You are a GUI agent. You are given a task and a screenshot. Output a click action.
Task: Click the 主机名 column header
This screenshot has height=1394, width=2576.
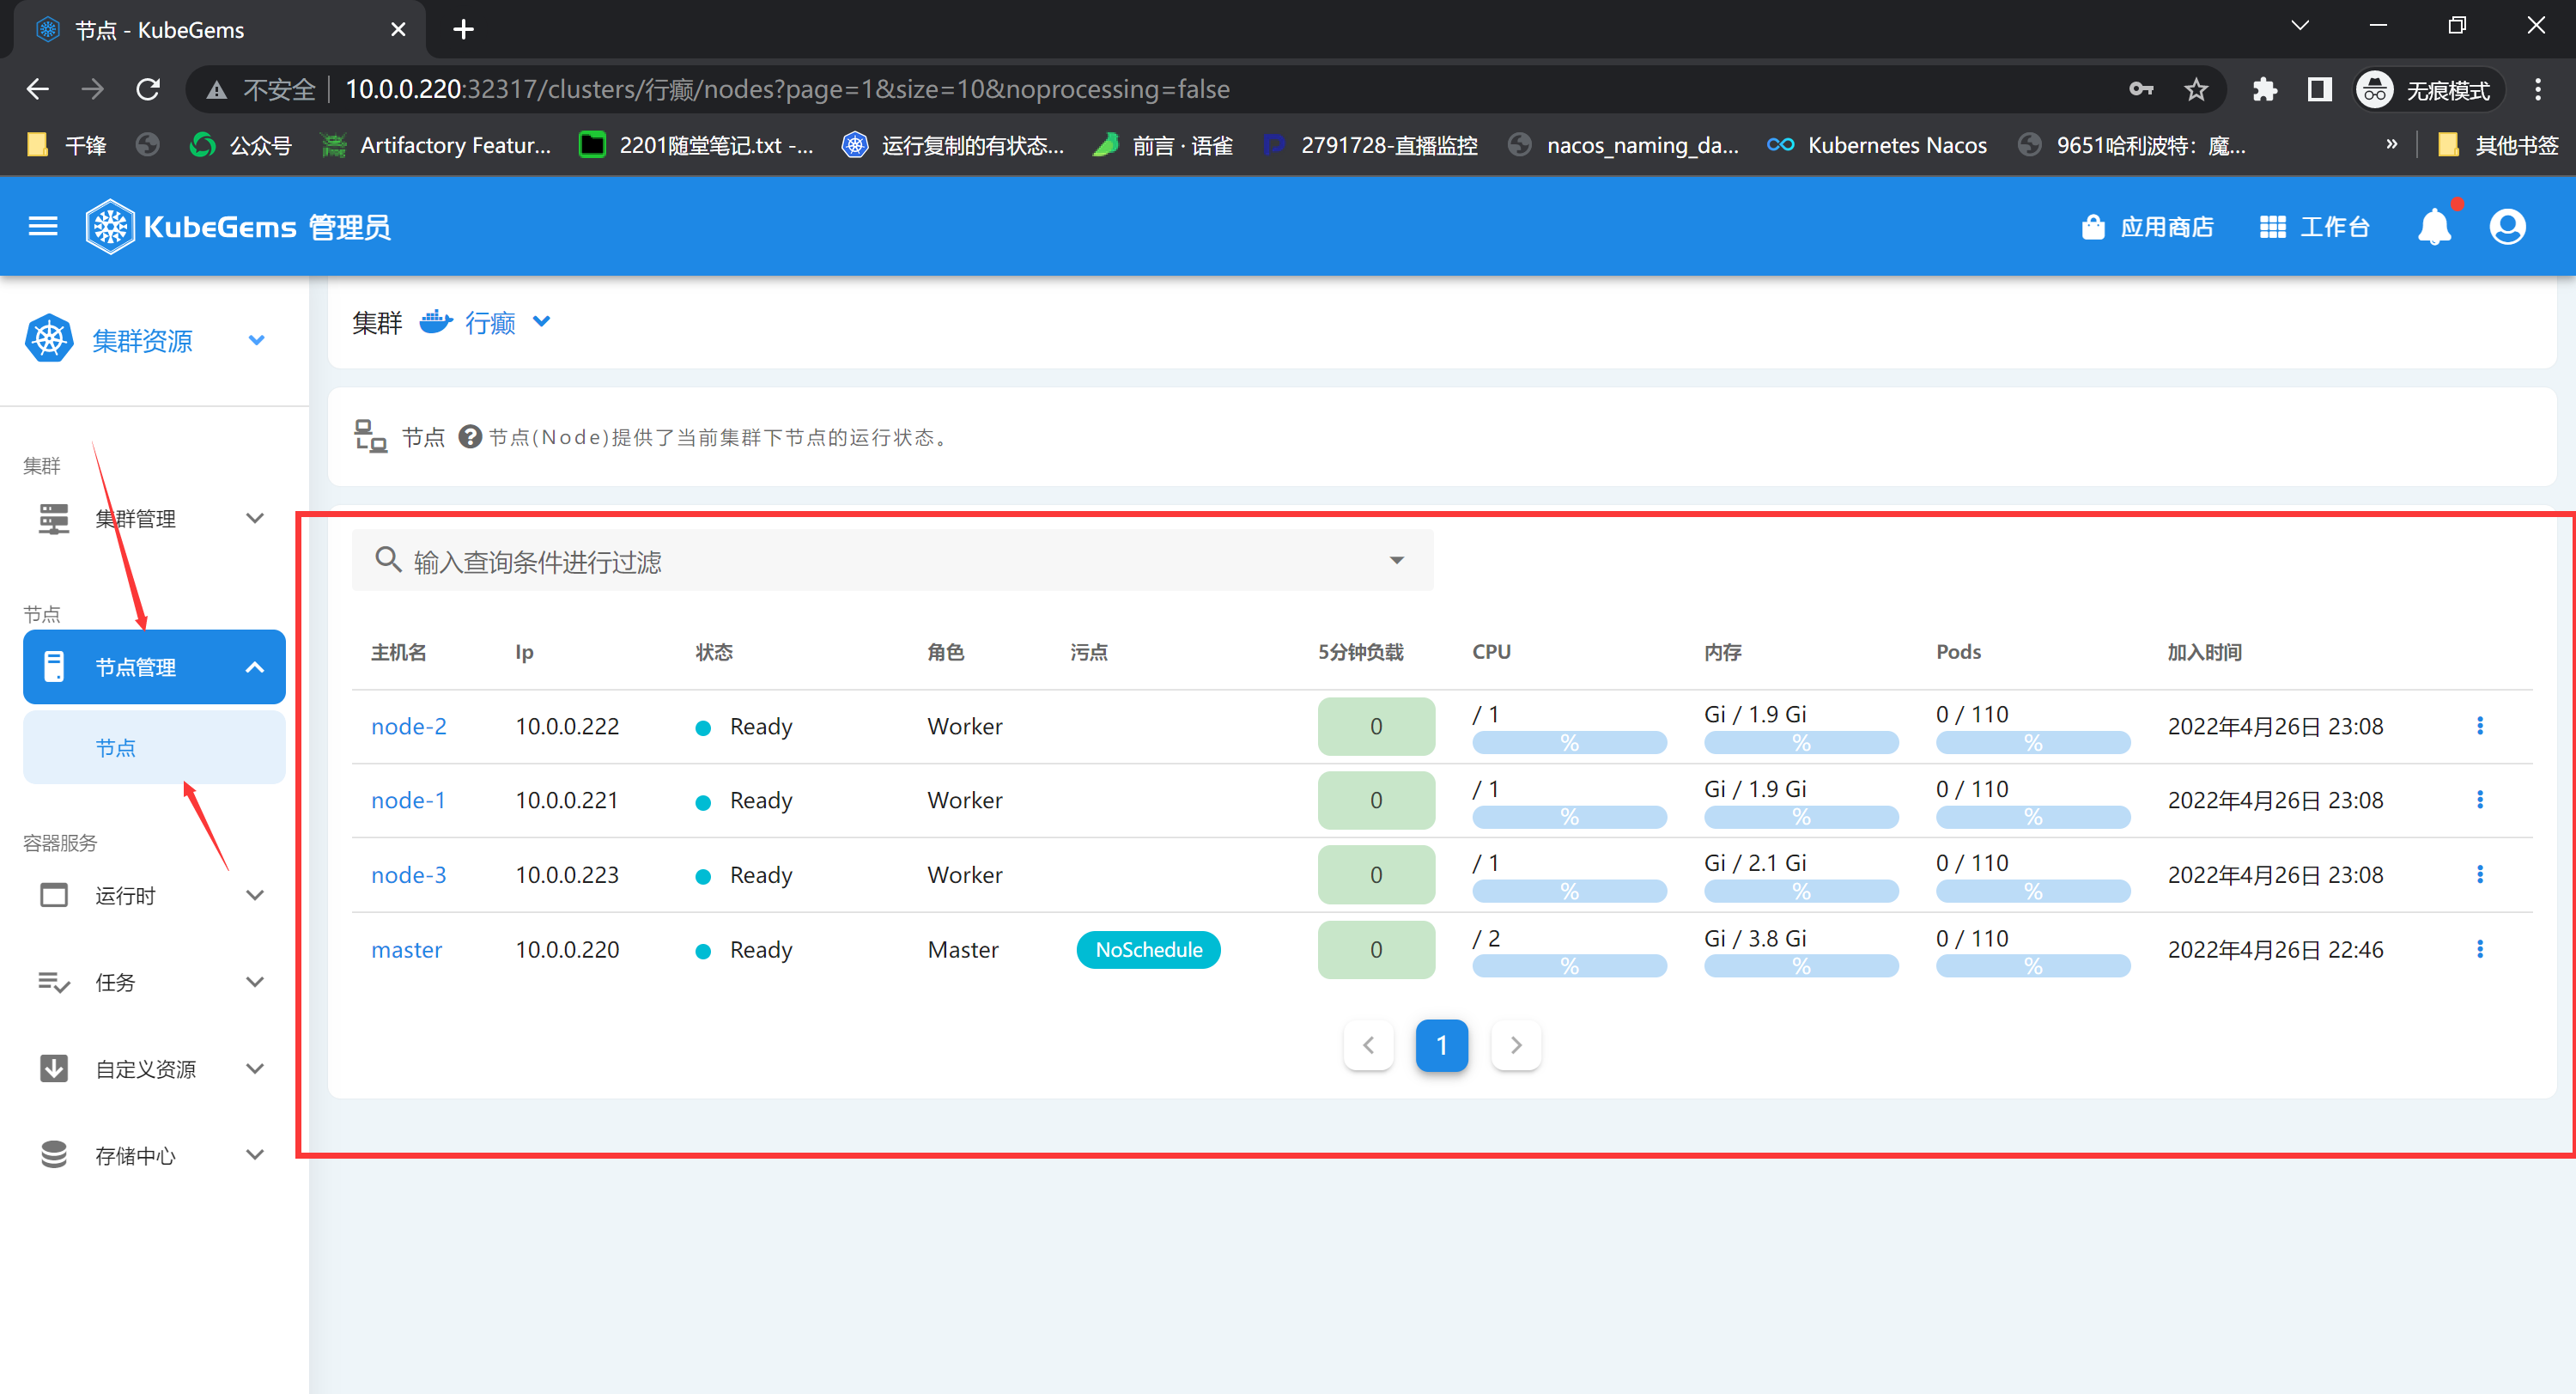tap(399, 652)
